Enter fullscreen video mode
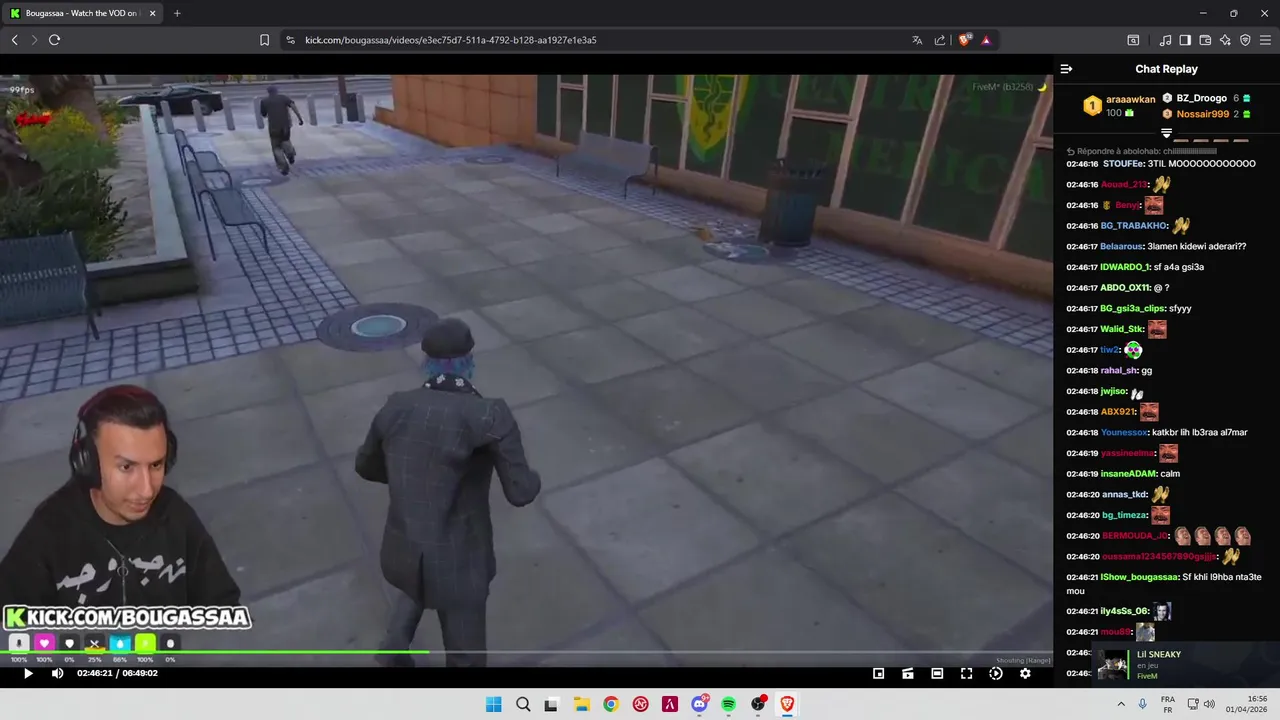 click(966, 673)
